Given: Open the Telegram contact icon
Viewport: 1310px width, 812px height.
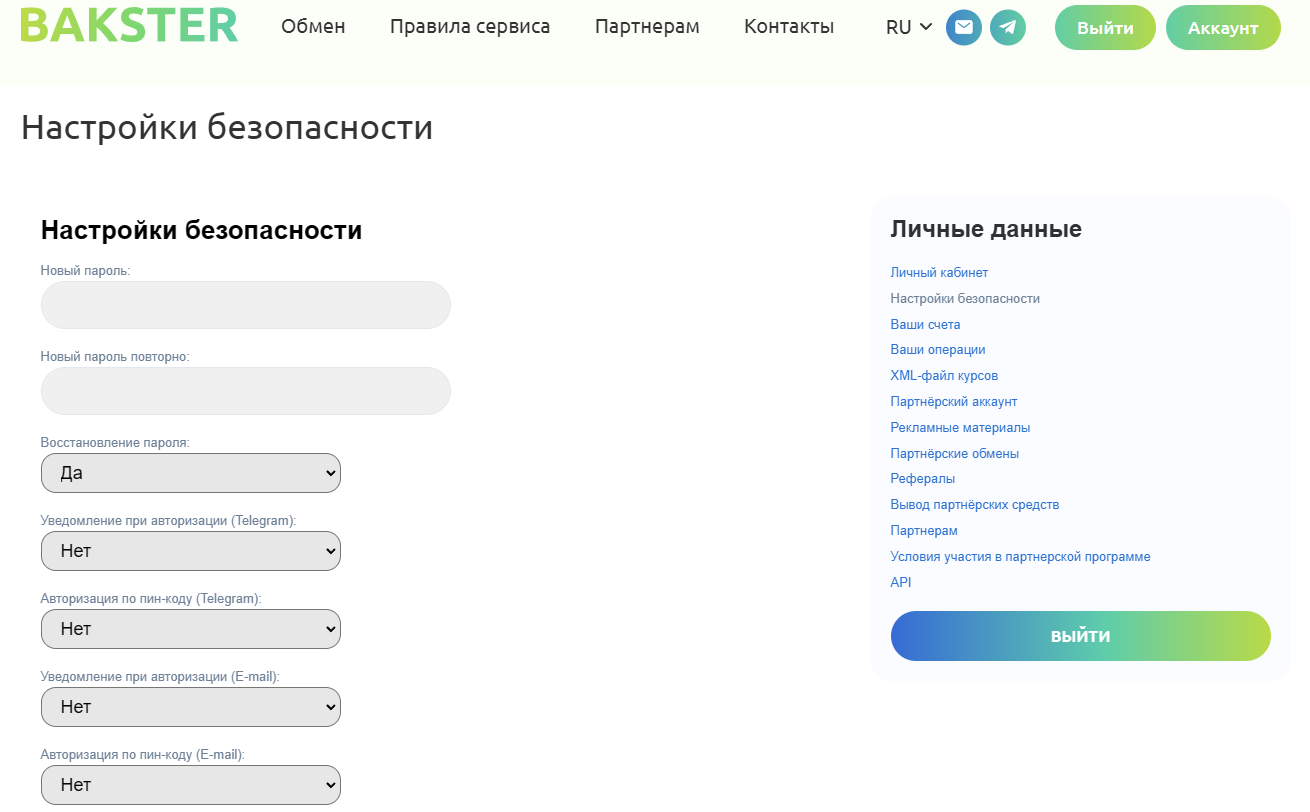Looking at the screenshot, I should click(x=1008, y=27).
